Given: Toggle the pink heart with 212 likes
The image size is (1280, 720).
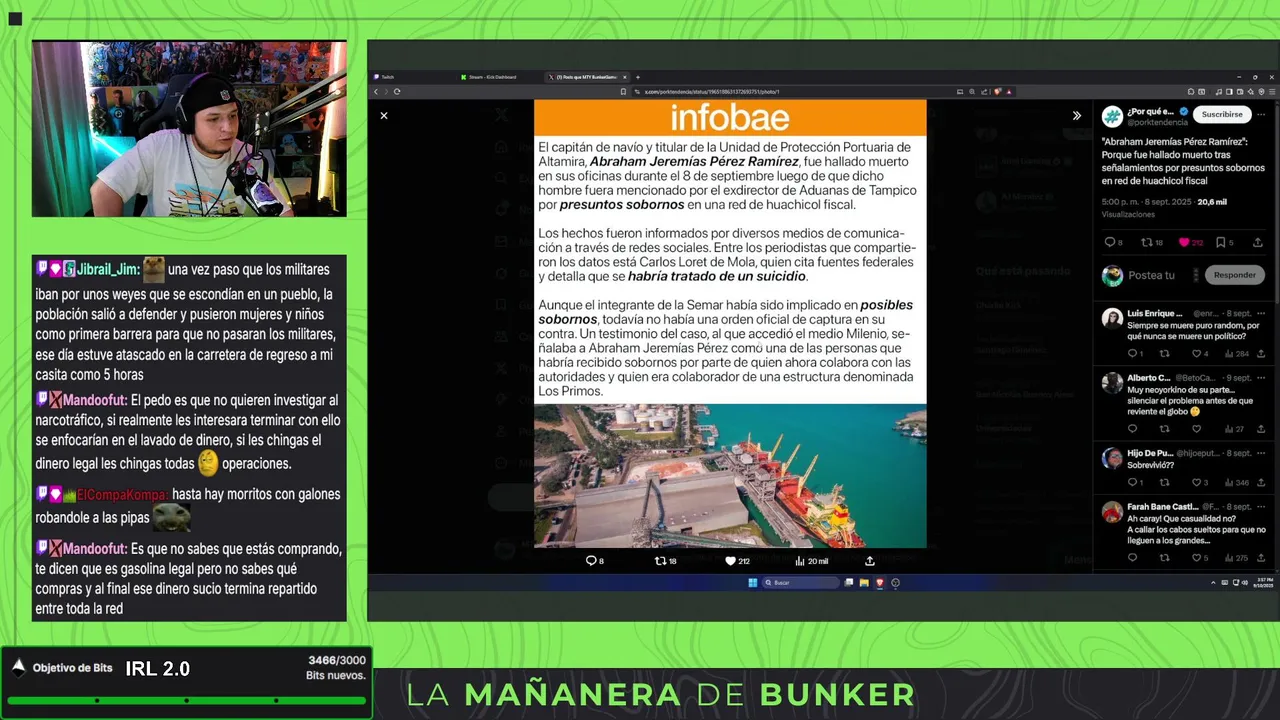Looking at the screenshot, I should pyautogui.click(x=1190, y=242).
